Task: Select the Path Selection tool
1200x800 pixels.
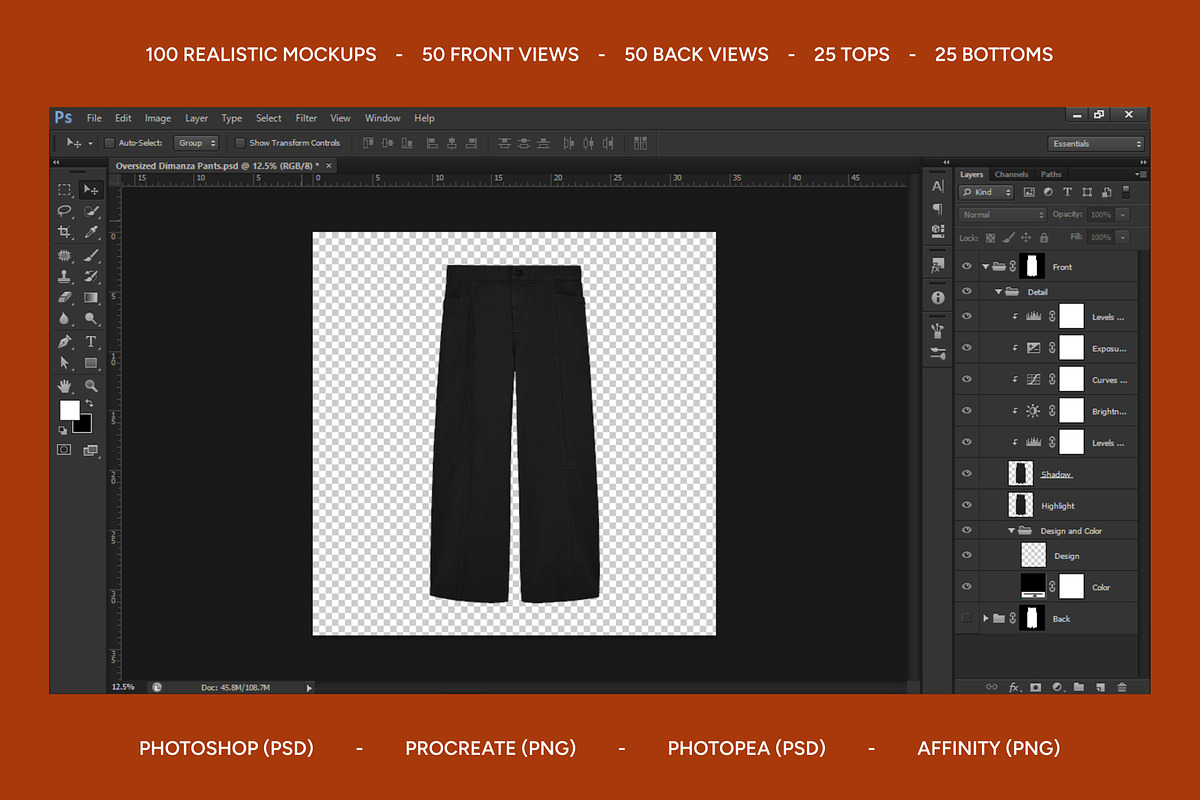Action: click(64, 363)
